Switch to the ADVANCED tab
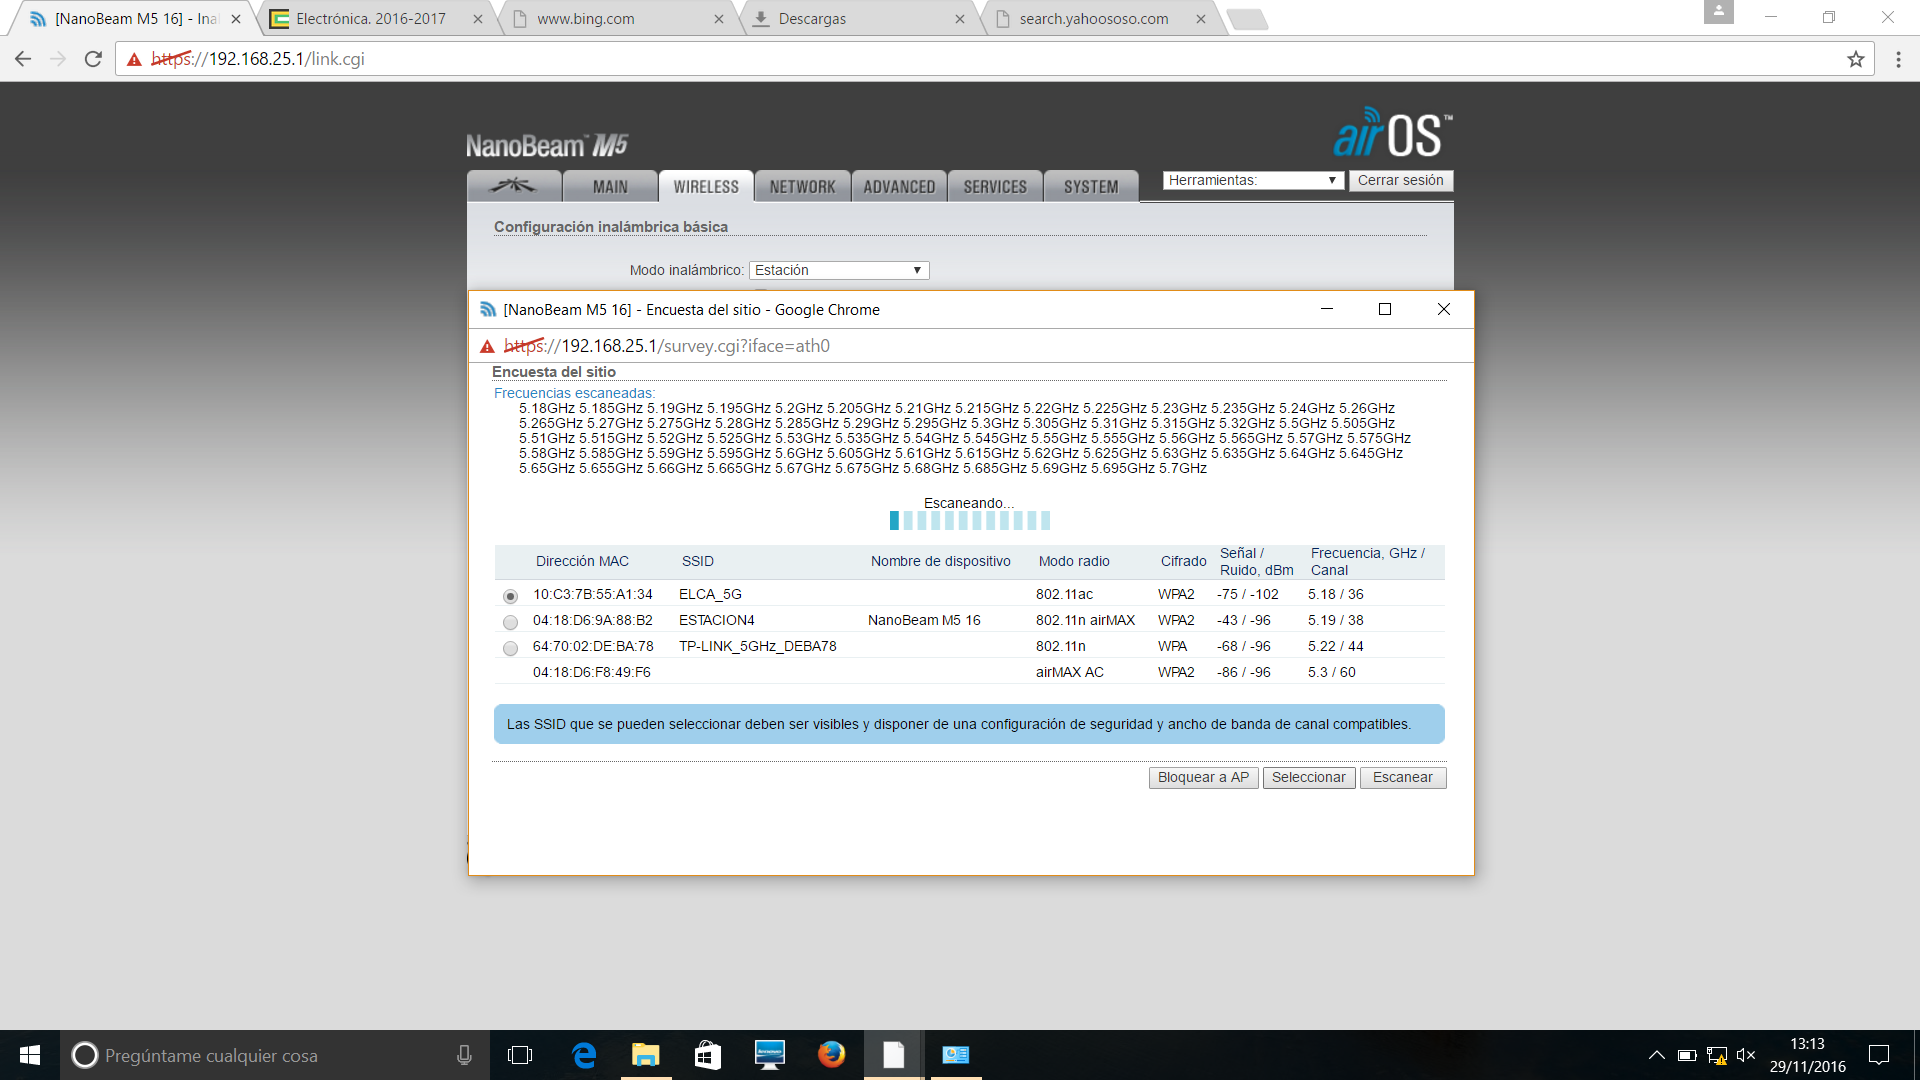 pos(899,186)
